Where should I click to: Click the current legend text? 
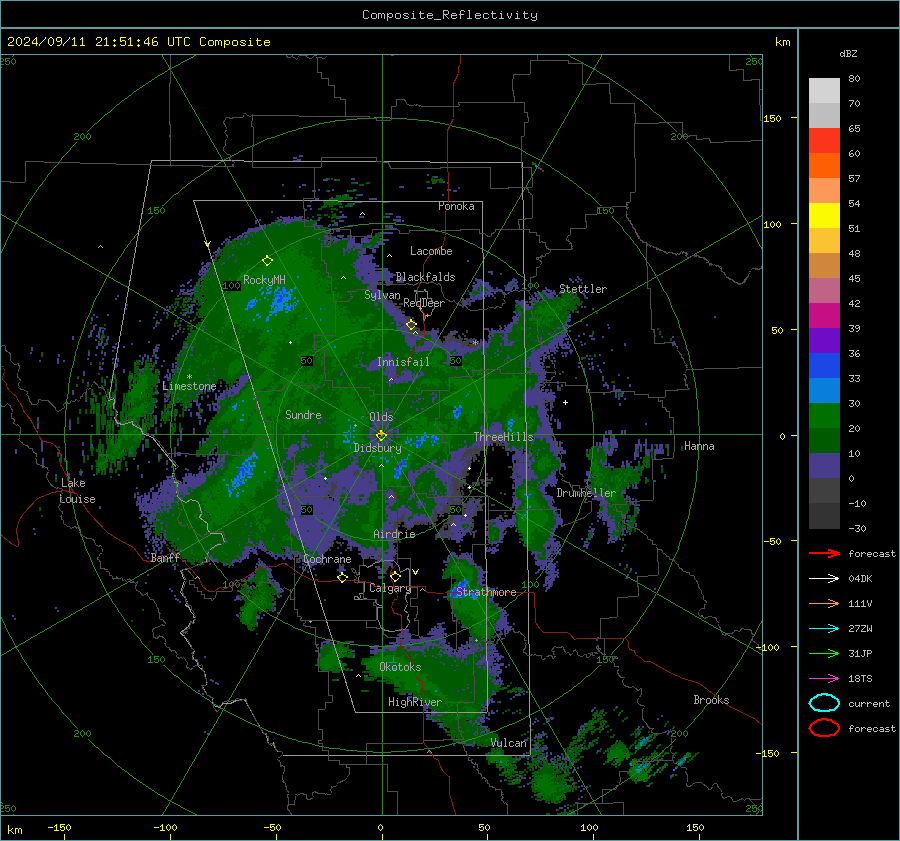869,703
